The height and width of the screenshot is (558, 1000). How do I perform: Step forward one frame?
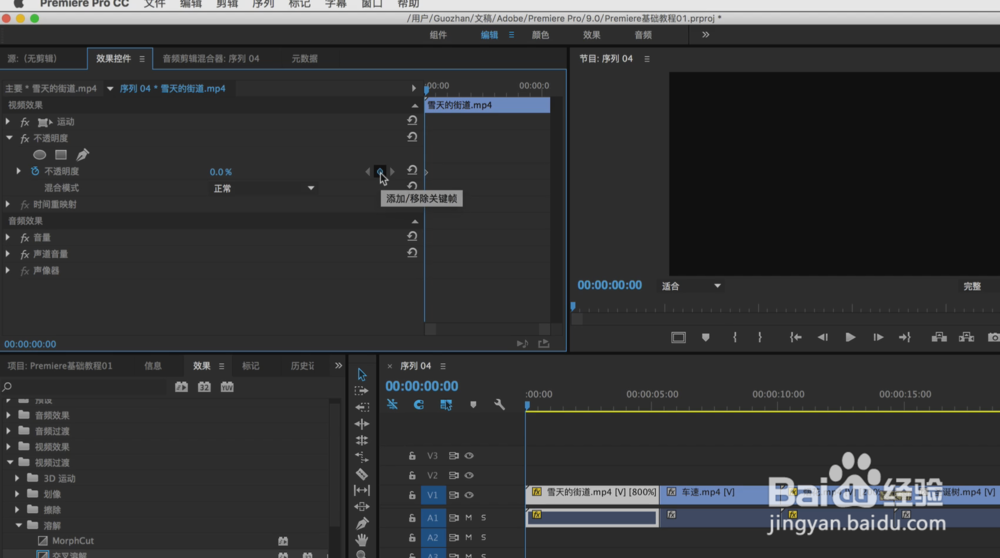[878, 337]
